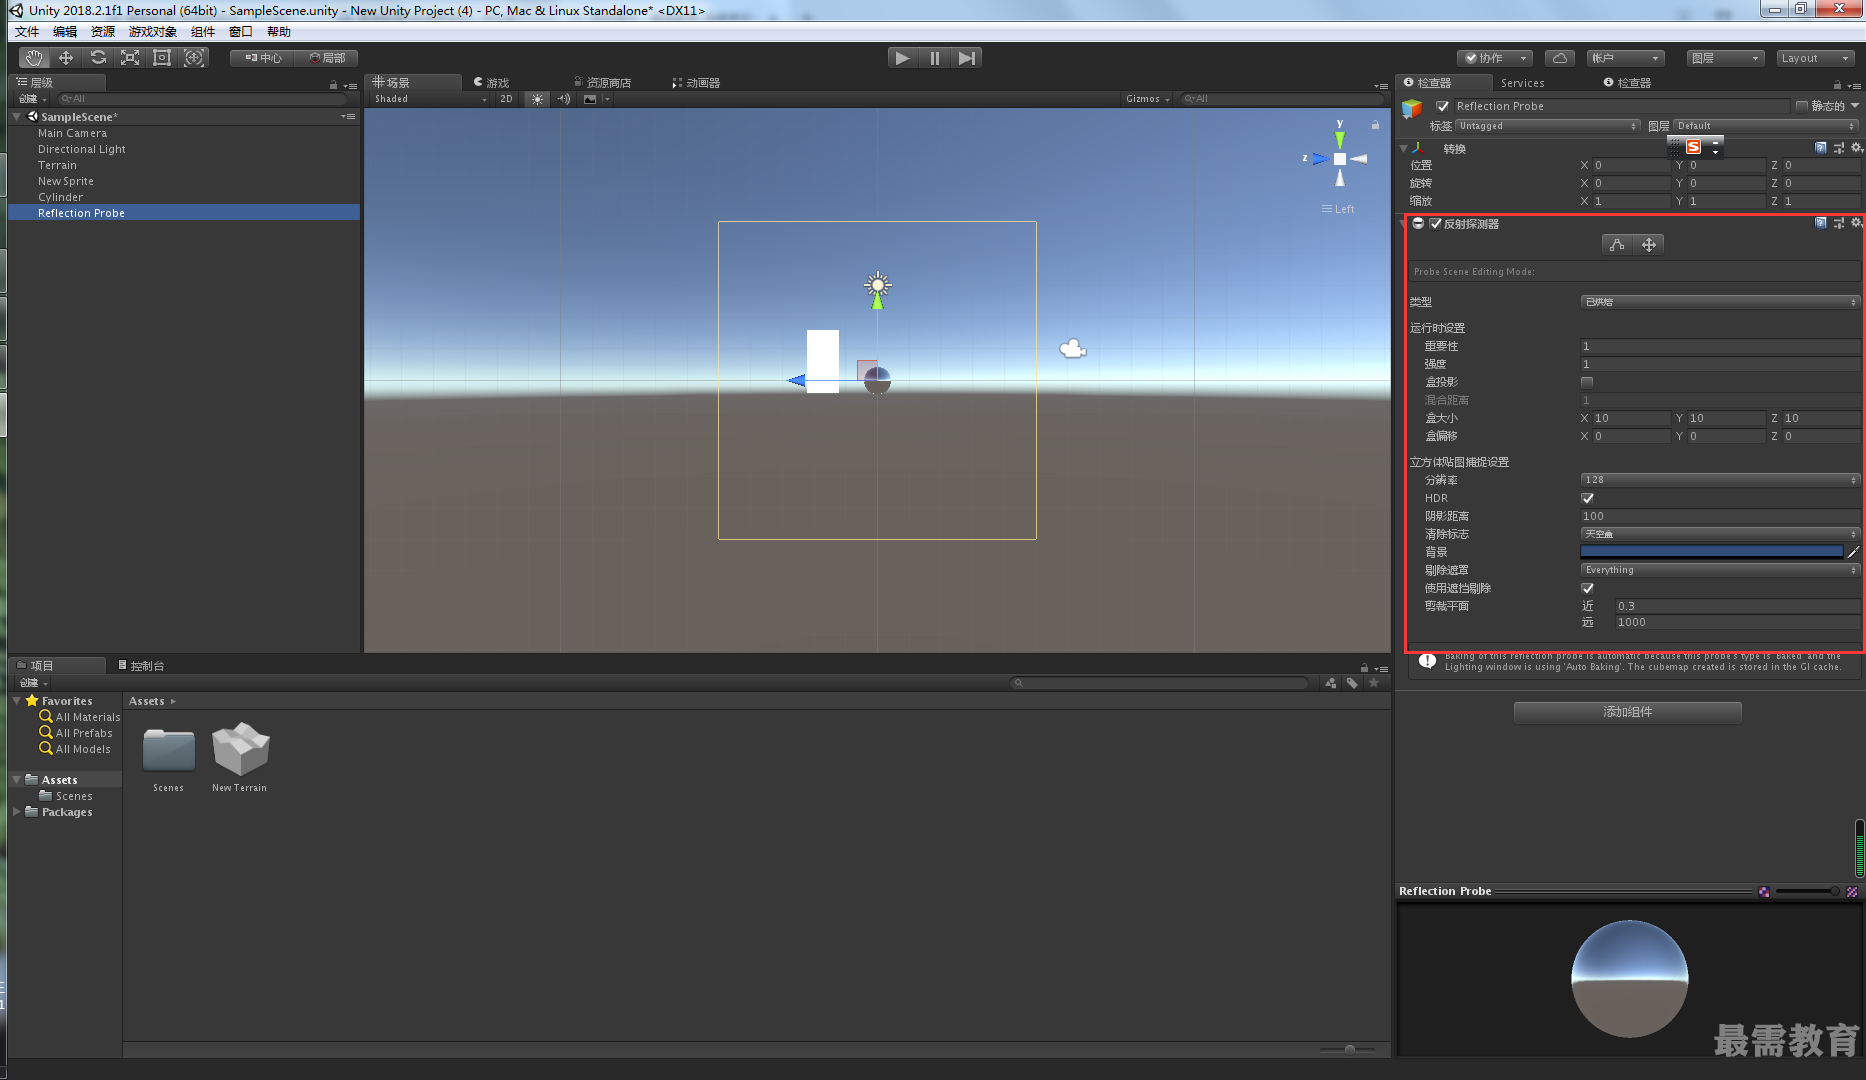The height and width of the screenshot is (1080, 1866).
Task: Click the scene view lock icon
Action: pos(1375,125)
